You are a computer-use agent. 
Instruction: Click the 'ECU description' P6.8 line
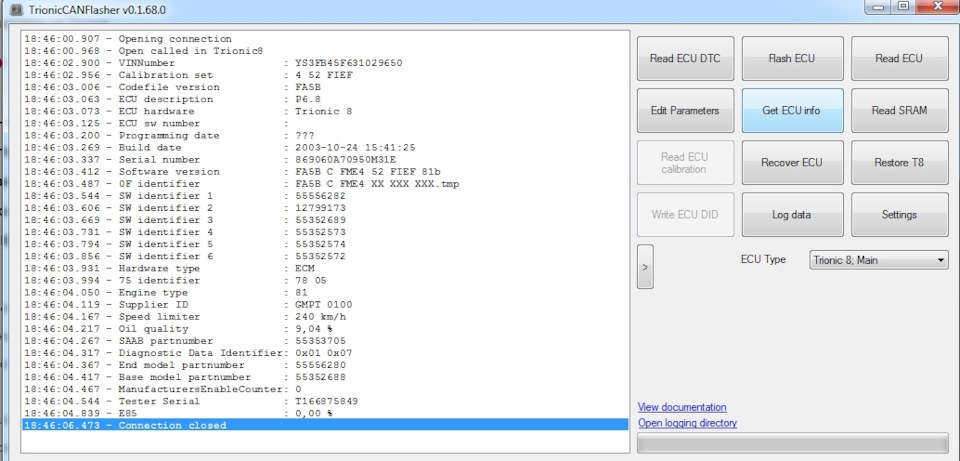(x=325, y=99)
